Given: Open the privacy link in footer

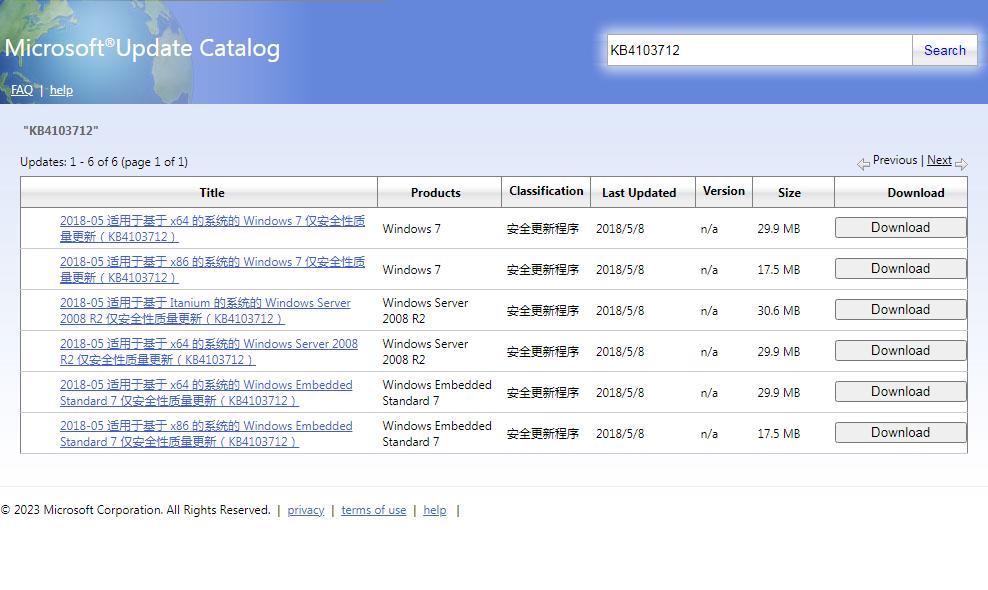Looking at the screenshot, I should [x=305, y=510].
